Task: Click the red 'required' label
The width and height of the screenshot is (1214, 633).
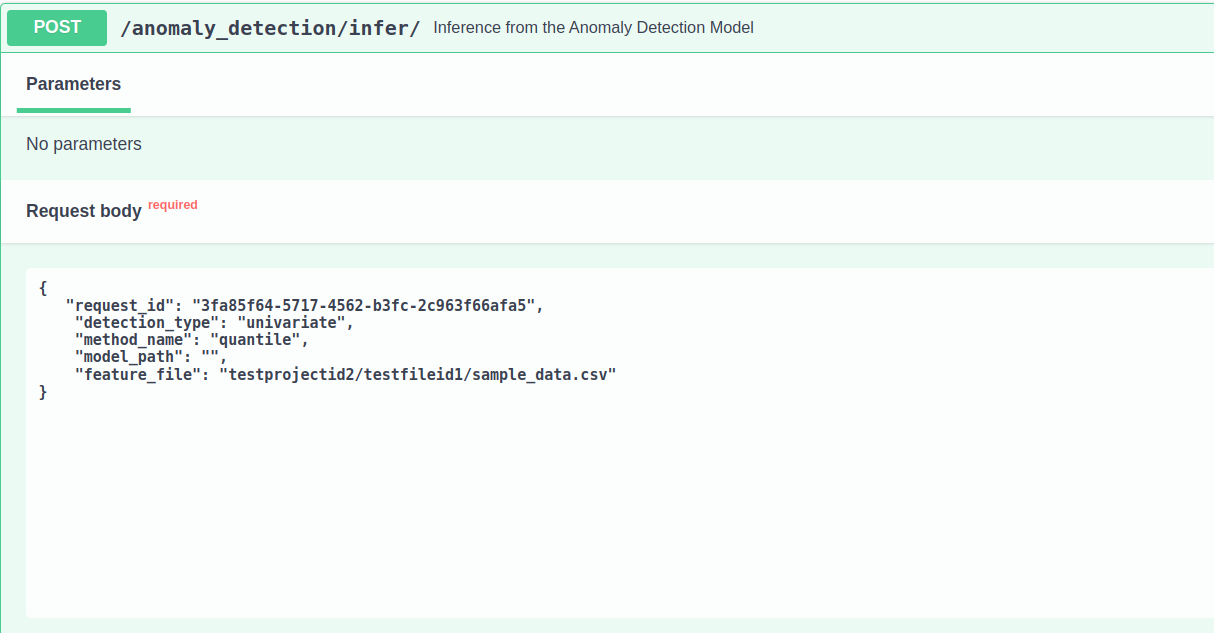Action: (x=173, y=205)
